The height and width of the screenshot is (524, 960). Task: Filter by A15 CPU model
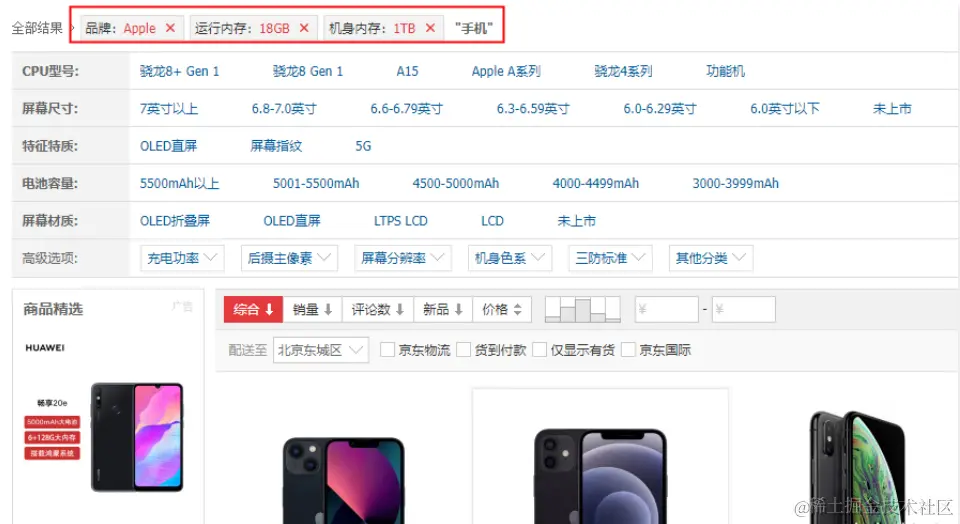tap(407, 72)
